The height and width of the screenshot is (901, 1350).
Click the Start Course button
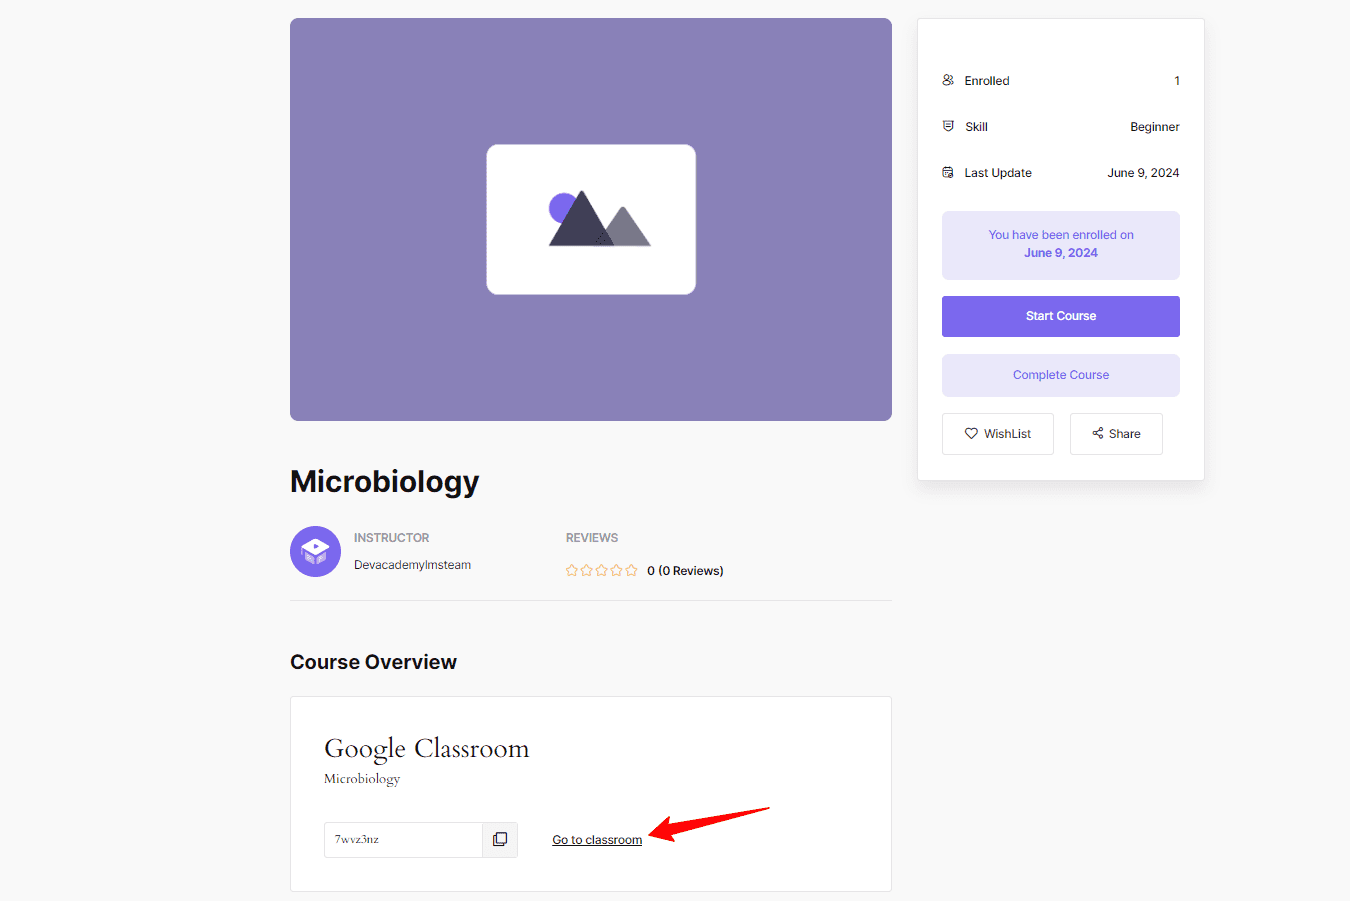1060,316
